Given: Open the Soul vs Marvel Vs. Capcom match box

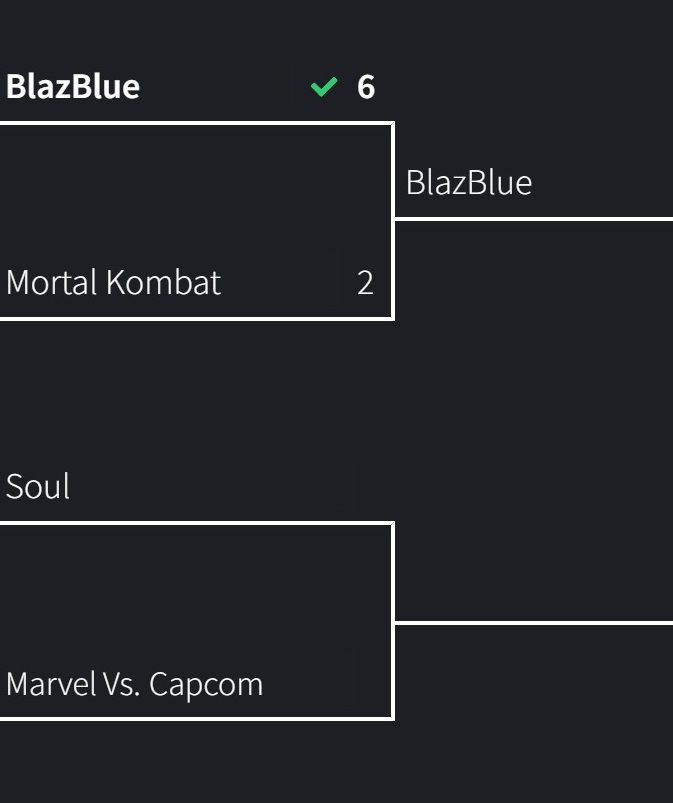Looking at the screenshot, I should [196, 621].
